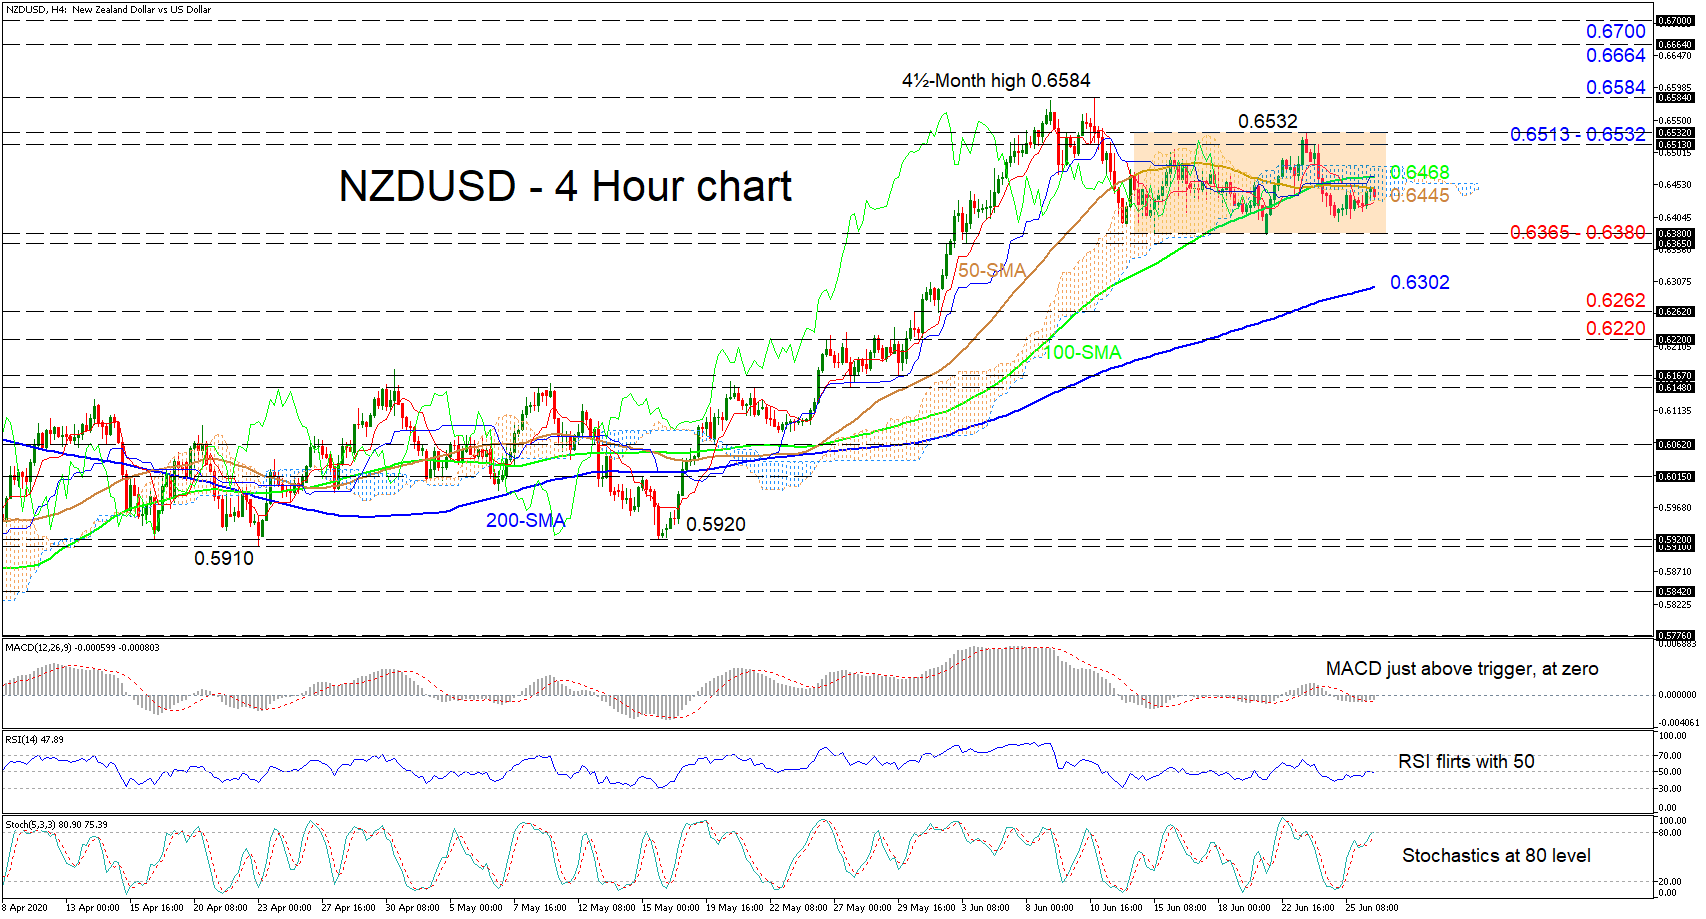Select the orange 0.6445 SMA value
This screenshot has width=1706, height=919.
[x=1419, y=195]
